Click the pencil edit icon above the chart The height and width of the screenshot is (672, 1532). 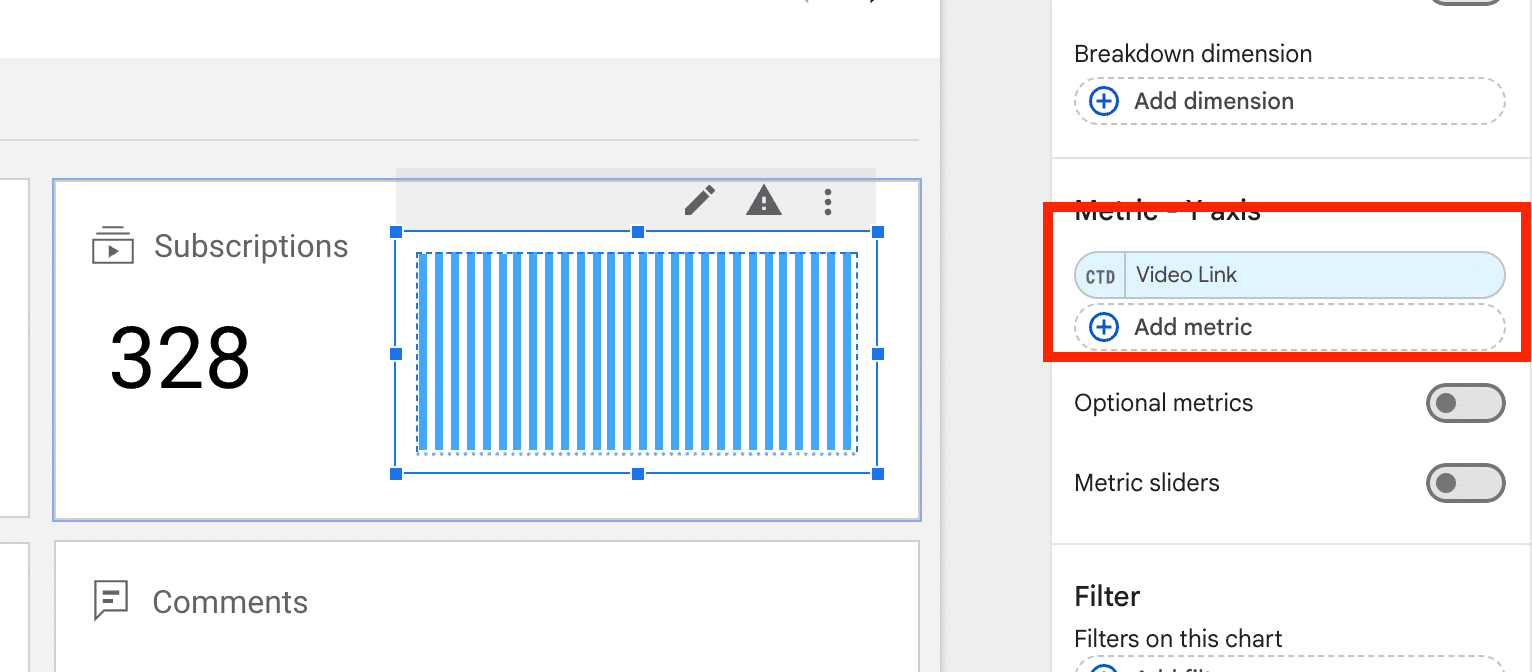click(700, 201)
